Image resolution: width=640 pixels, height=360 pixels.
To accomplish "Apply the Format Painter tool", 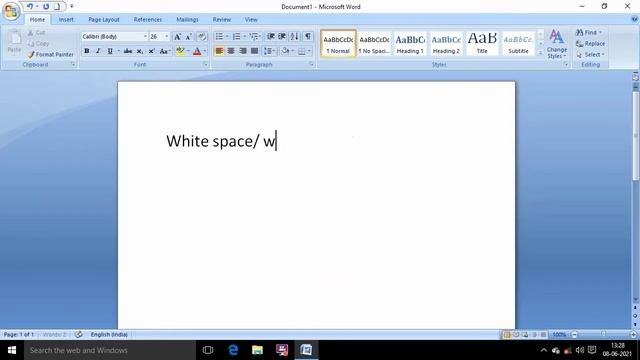I will (x=51, y=54).
